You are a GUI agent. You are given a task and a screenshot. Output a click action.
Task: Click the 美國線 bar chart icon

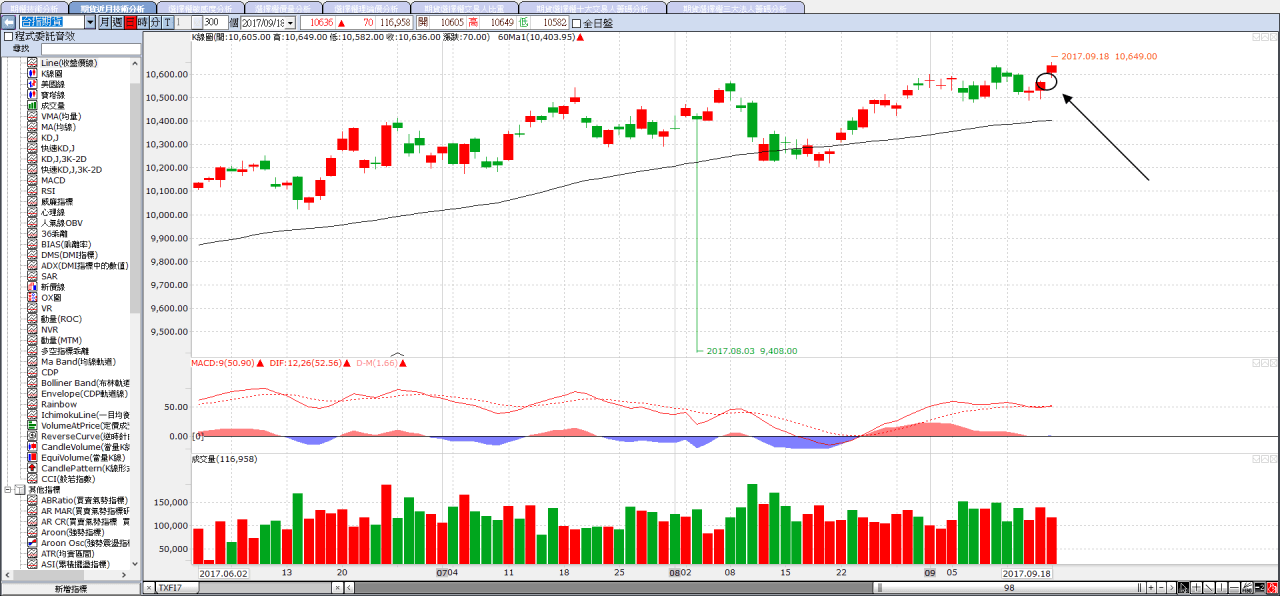point(32,85)
